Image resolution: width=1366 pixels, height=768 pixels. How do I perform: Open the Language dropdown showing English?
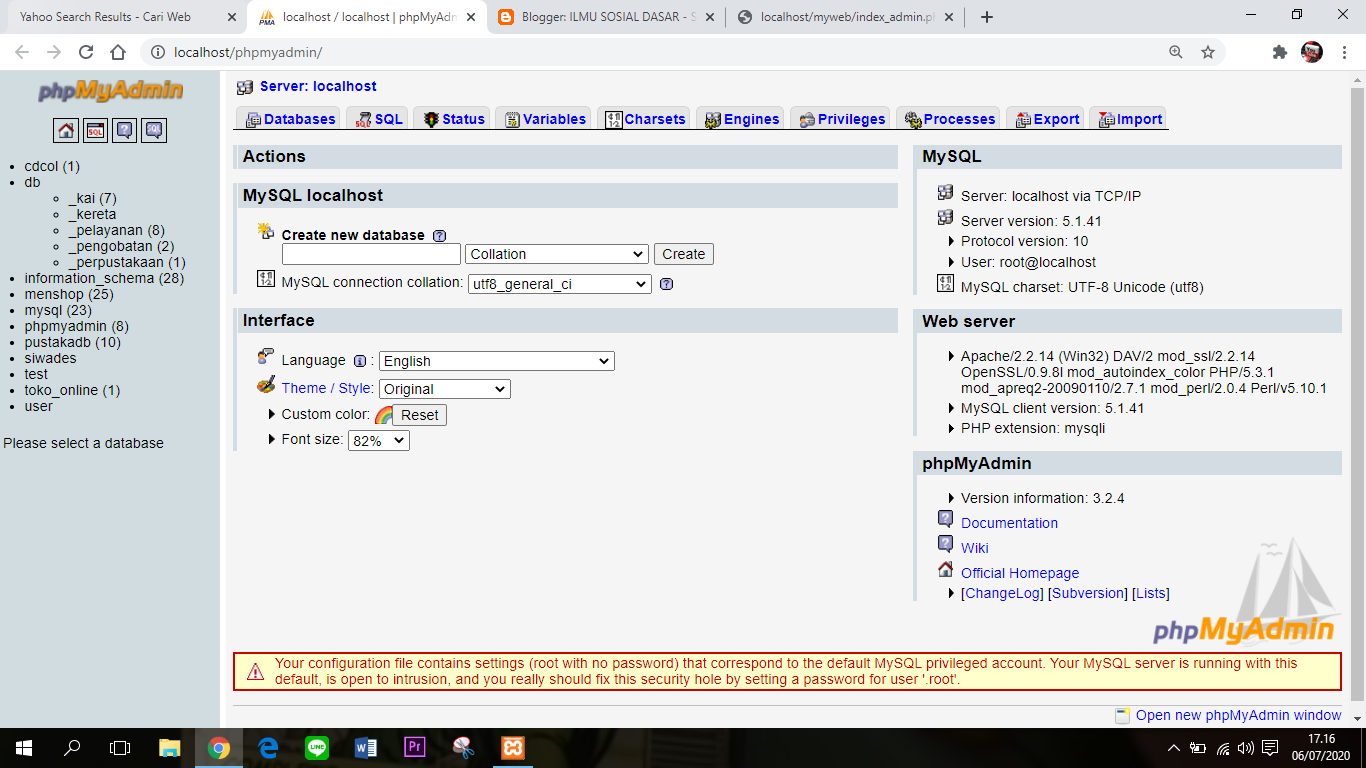496,361
